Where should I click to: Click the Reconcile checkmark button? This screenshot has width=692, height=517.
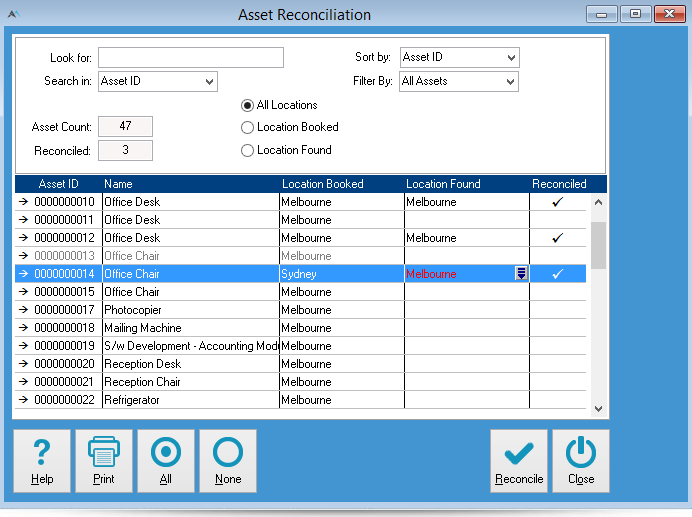(x=519, y=461)
